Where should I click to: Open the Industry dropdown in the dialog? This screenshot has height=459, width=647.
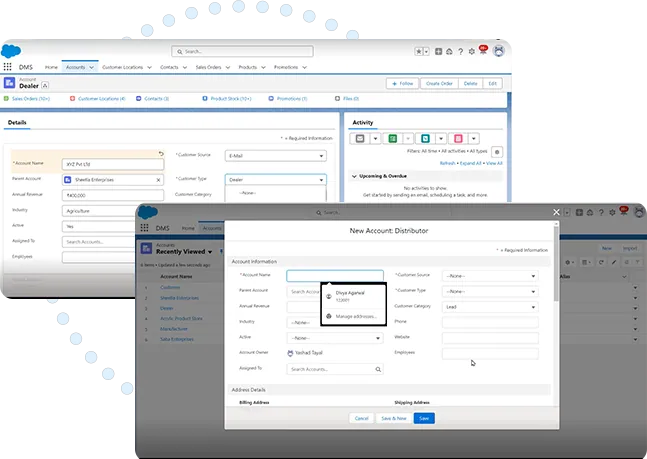click(x=335, y=322)
